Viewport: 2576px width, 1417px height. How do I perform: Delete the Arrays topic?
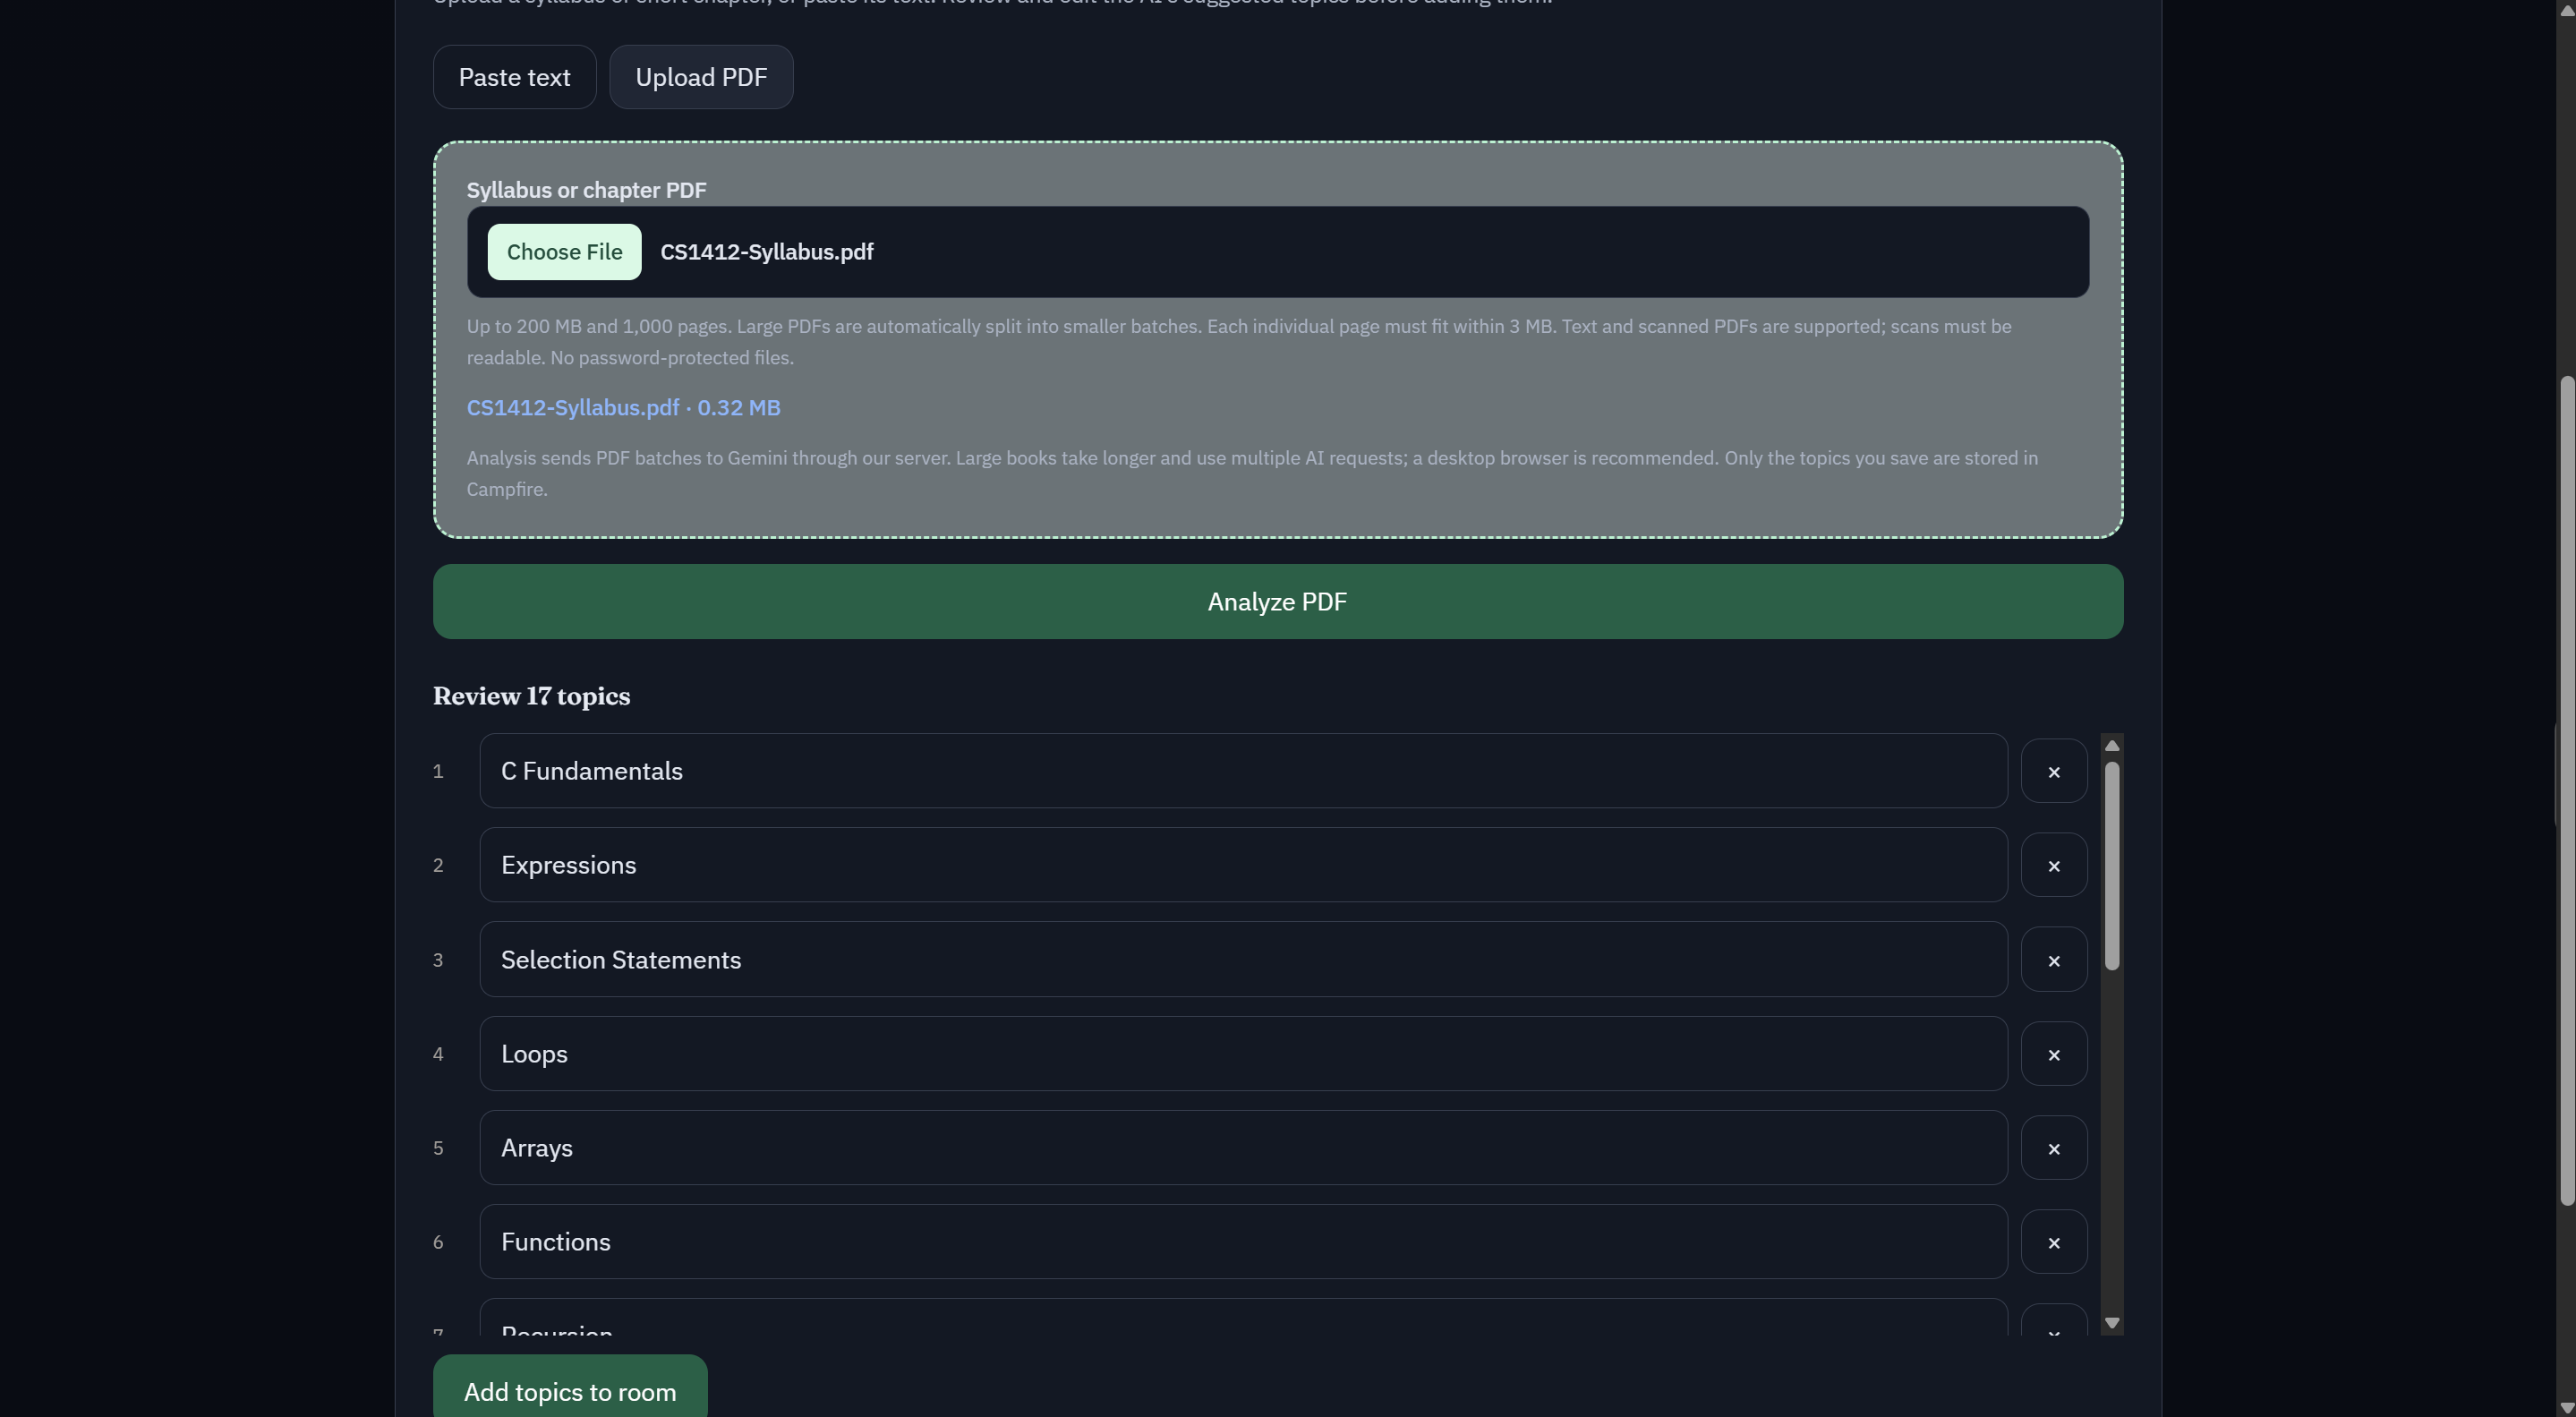tap(2054, 1148)
